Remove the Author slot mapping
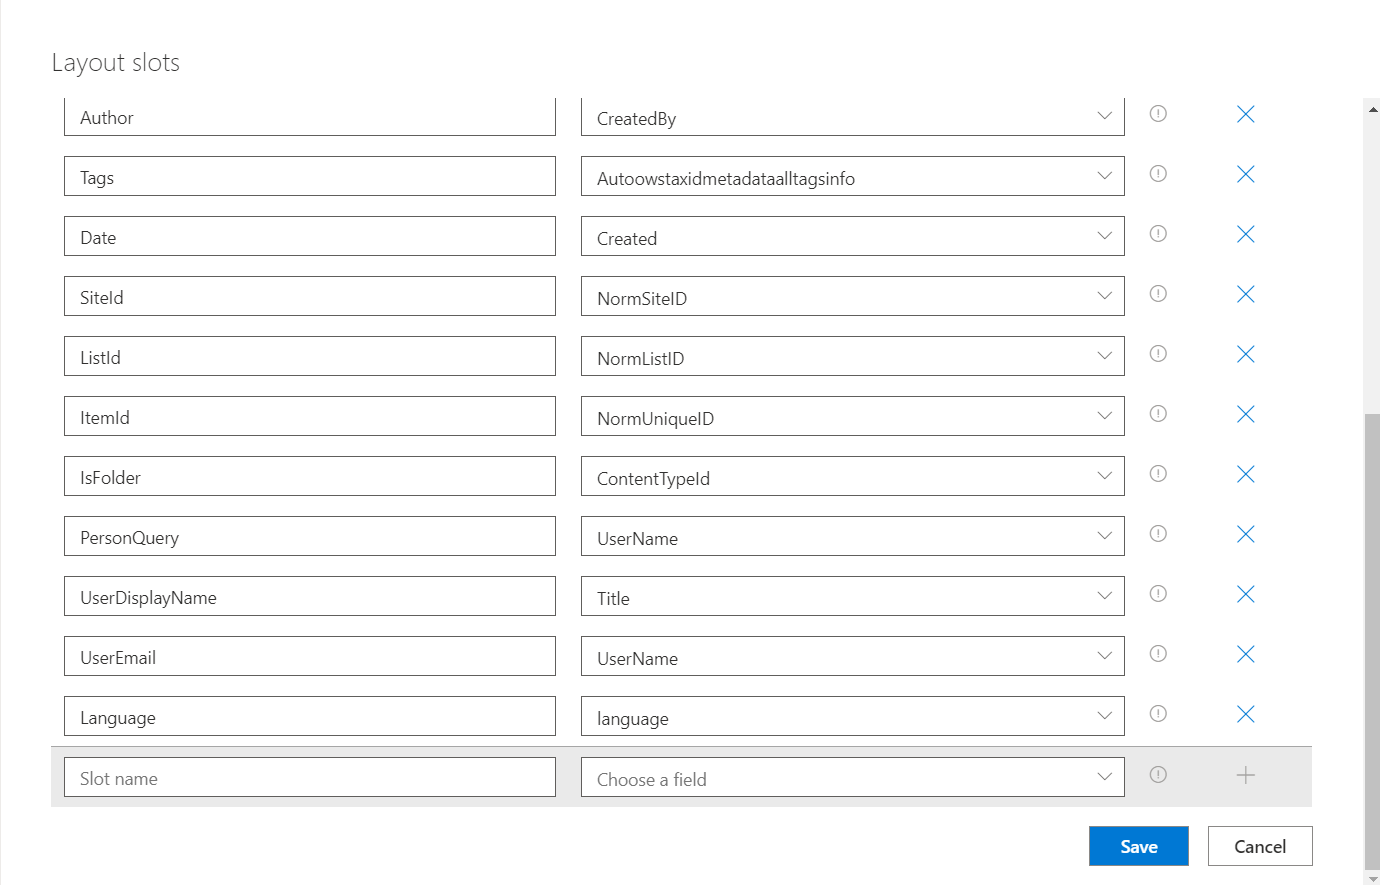 point(1245,114)
